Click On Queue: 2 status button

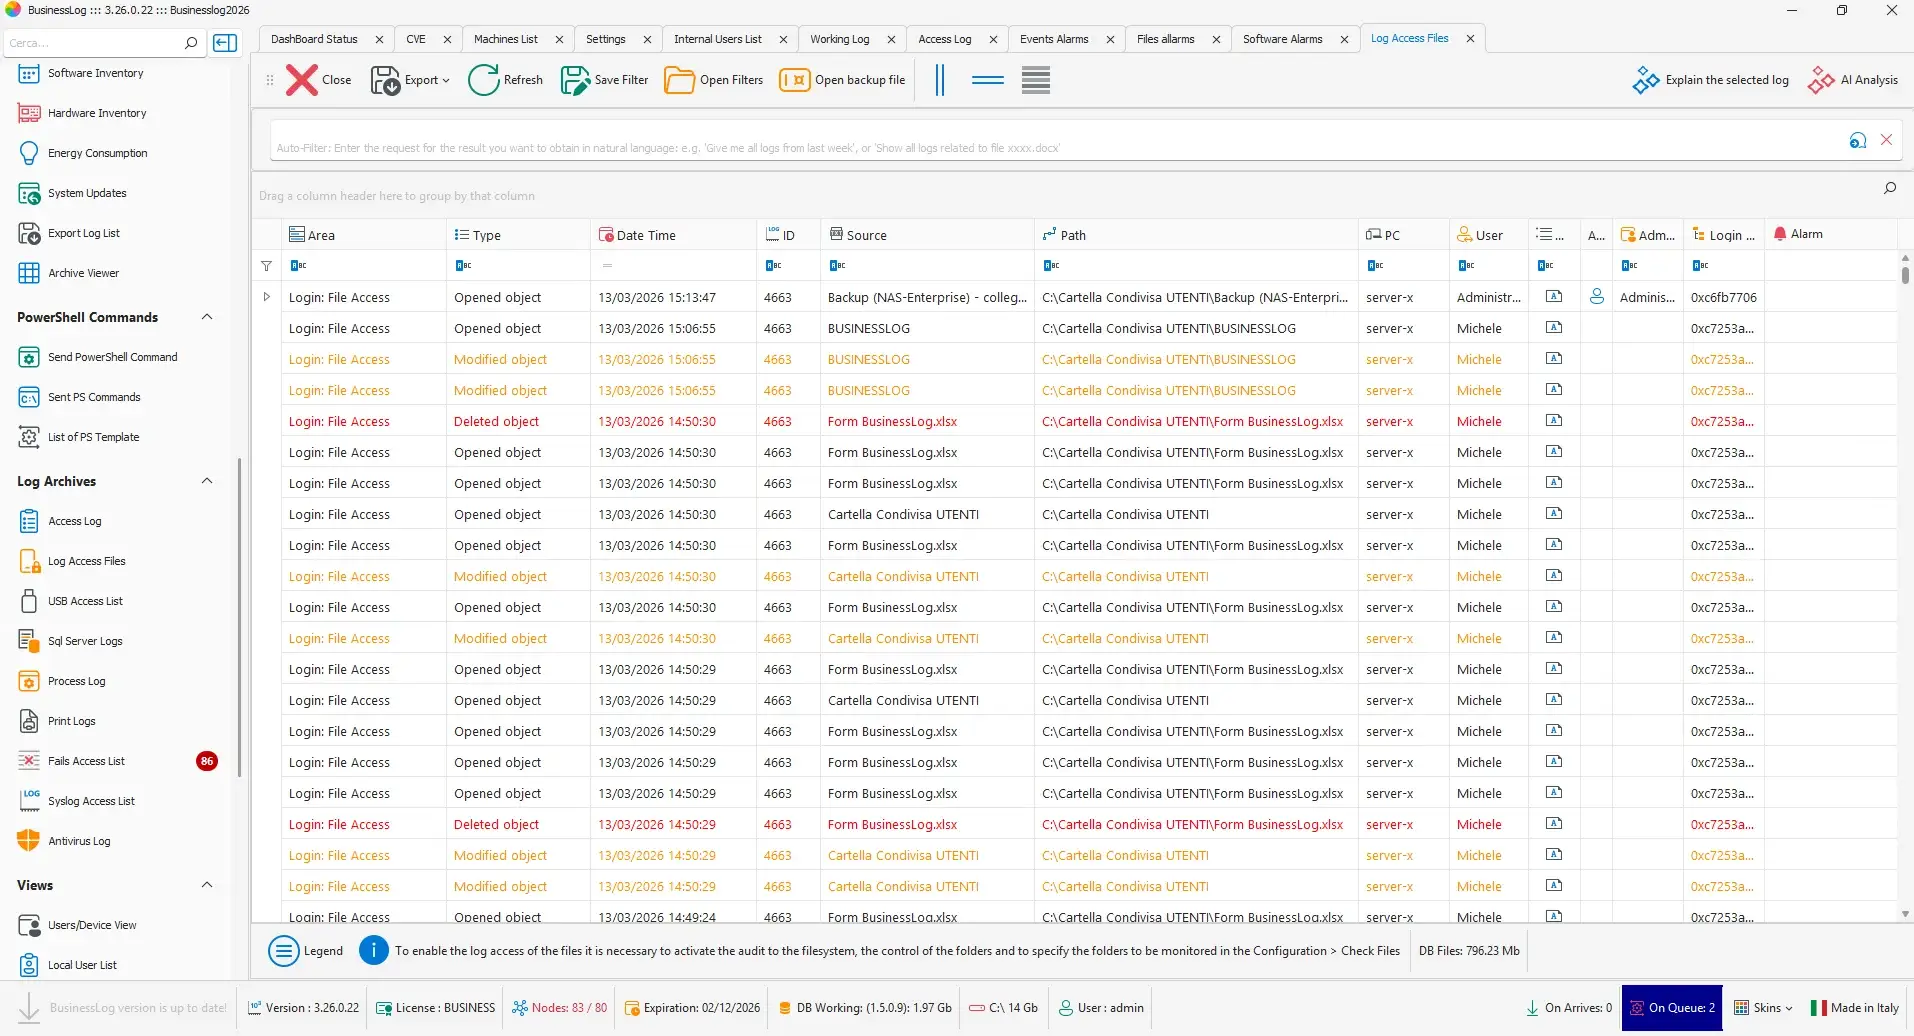tap(1672, 1008)
